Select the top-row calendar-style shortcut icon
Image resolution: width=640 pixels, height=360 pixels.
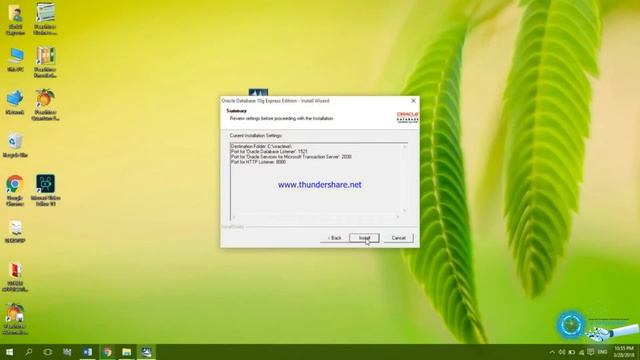point(45,19)
